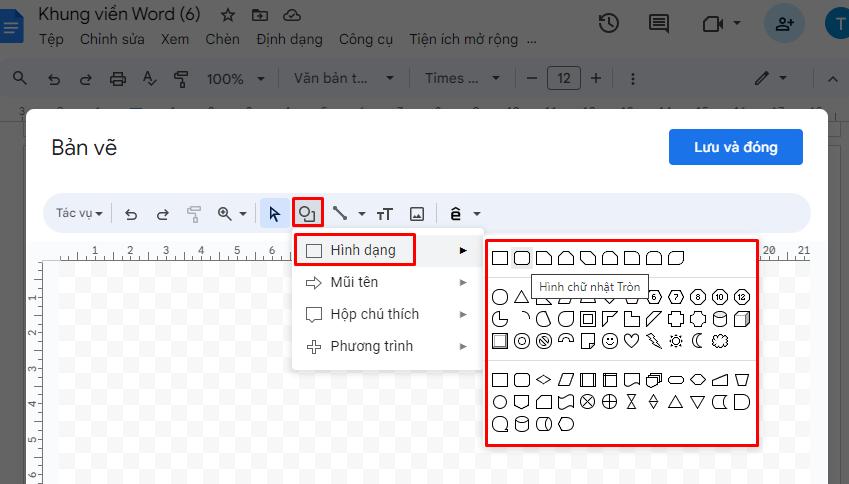Select the sun shape
Screen dimensions: 849x484
[x=676, y=341]
